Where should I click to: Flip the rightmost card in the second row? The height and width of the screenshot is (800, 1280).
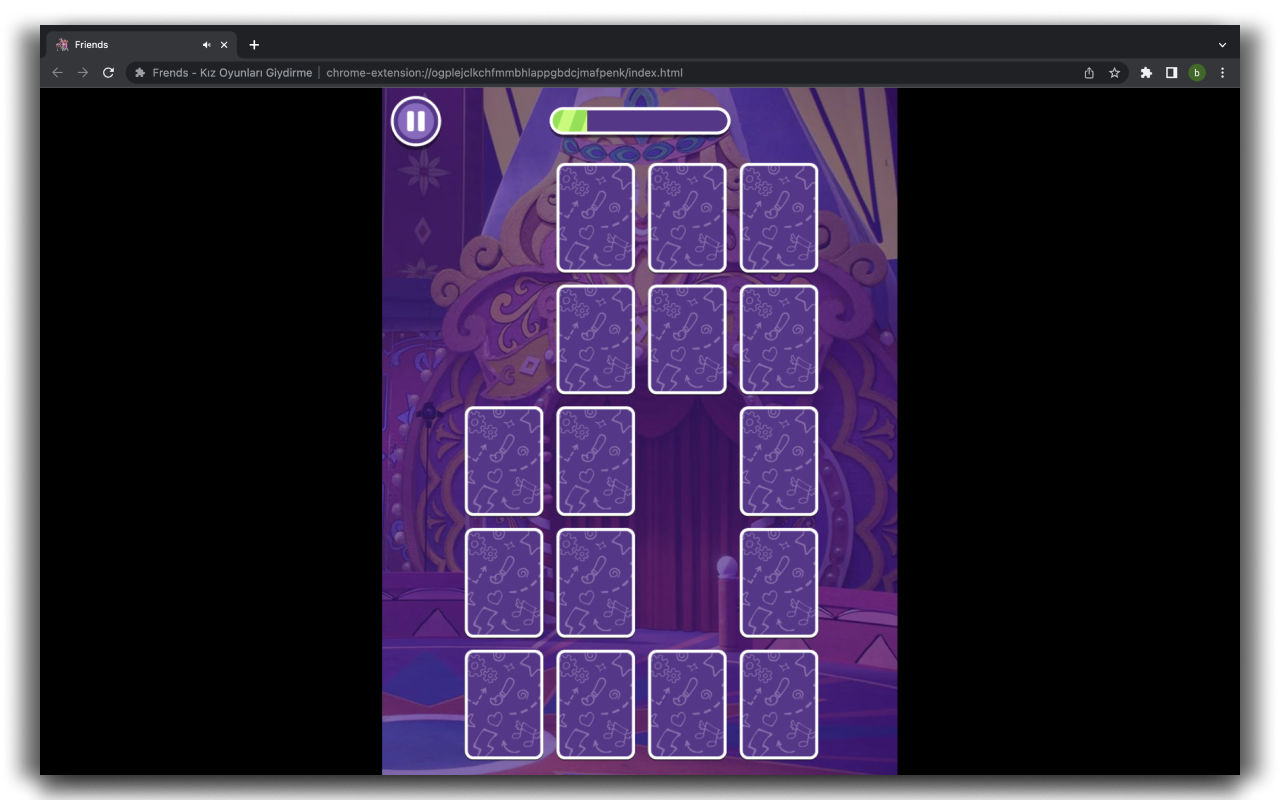tap(779, 339)
